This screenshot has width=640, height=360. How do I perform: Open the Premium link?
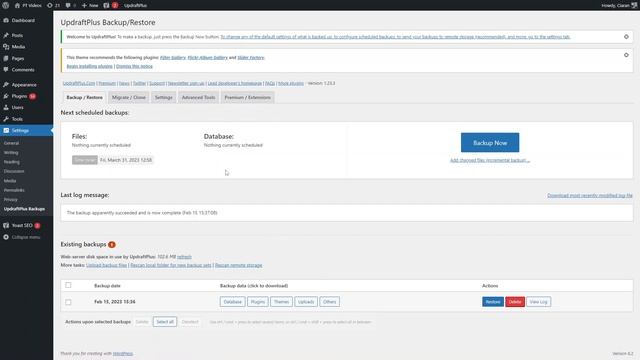pos(107,83)
